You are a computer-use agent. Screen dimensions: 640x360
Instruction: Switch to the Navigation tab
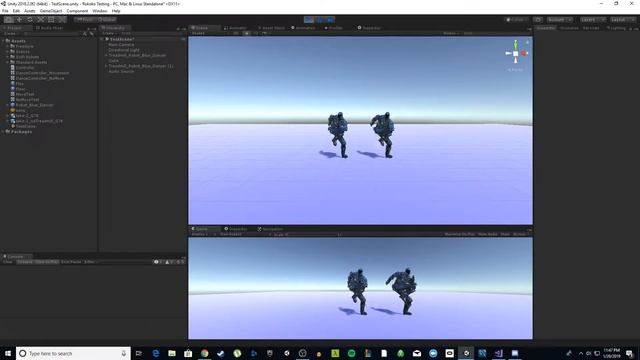coord(270,229)
